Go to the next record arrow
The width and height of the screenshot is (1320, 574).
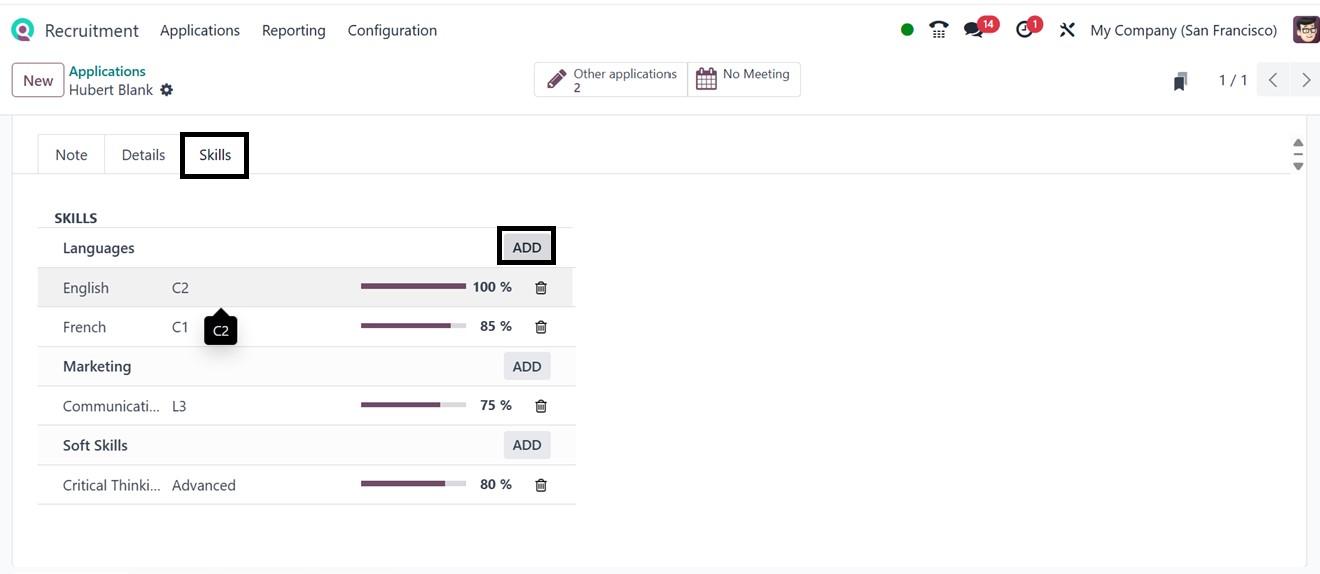1306,80
